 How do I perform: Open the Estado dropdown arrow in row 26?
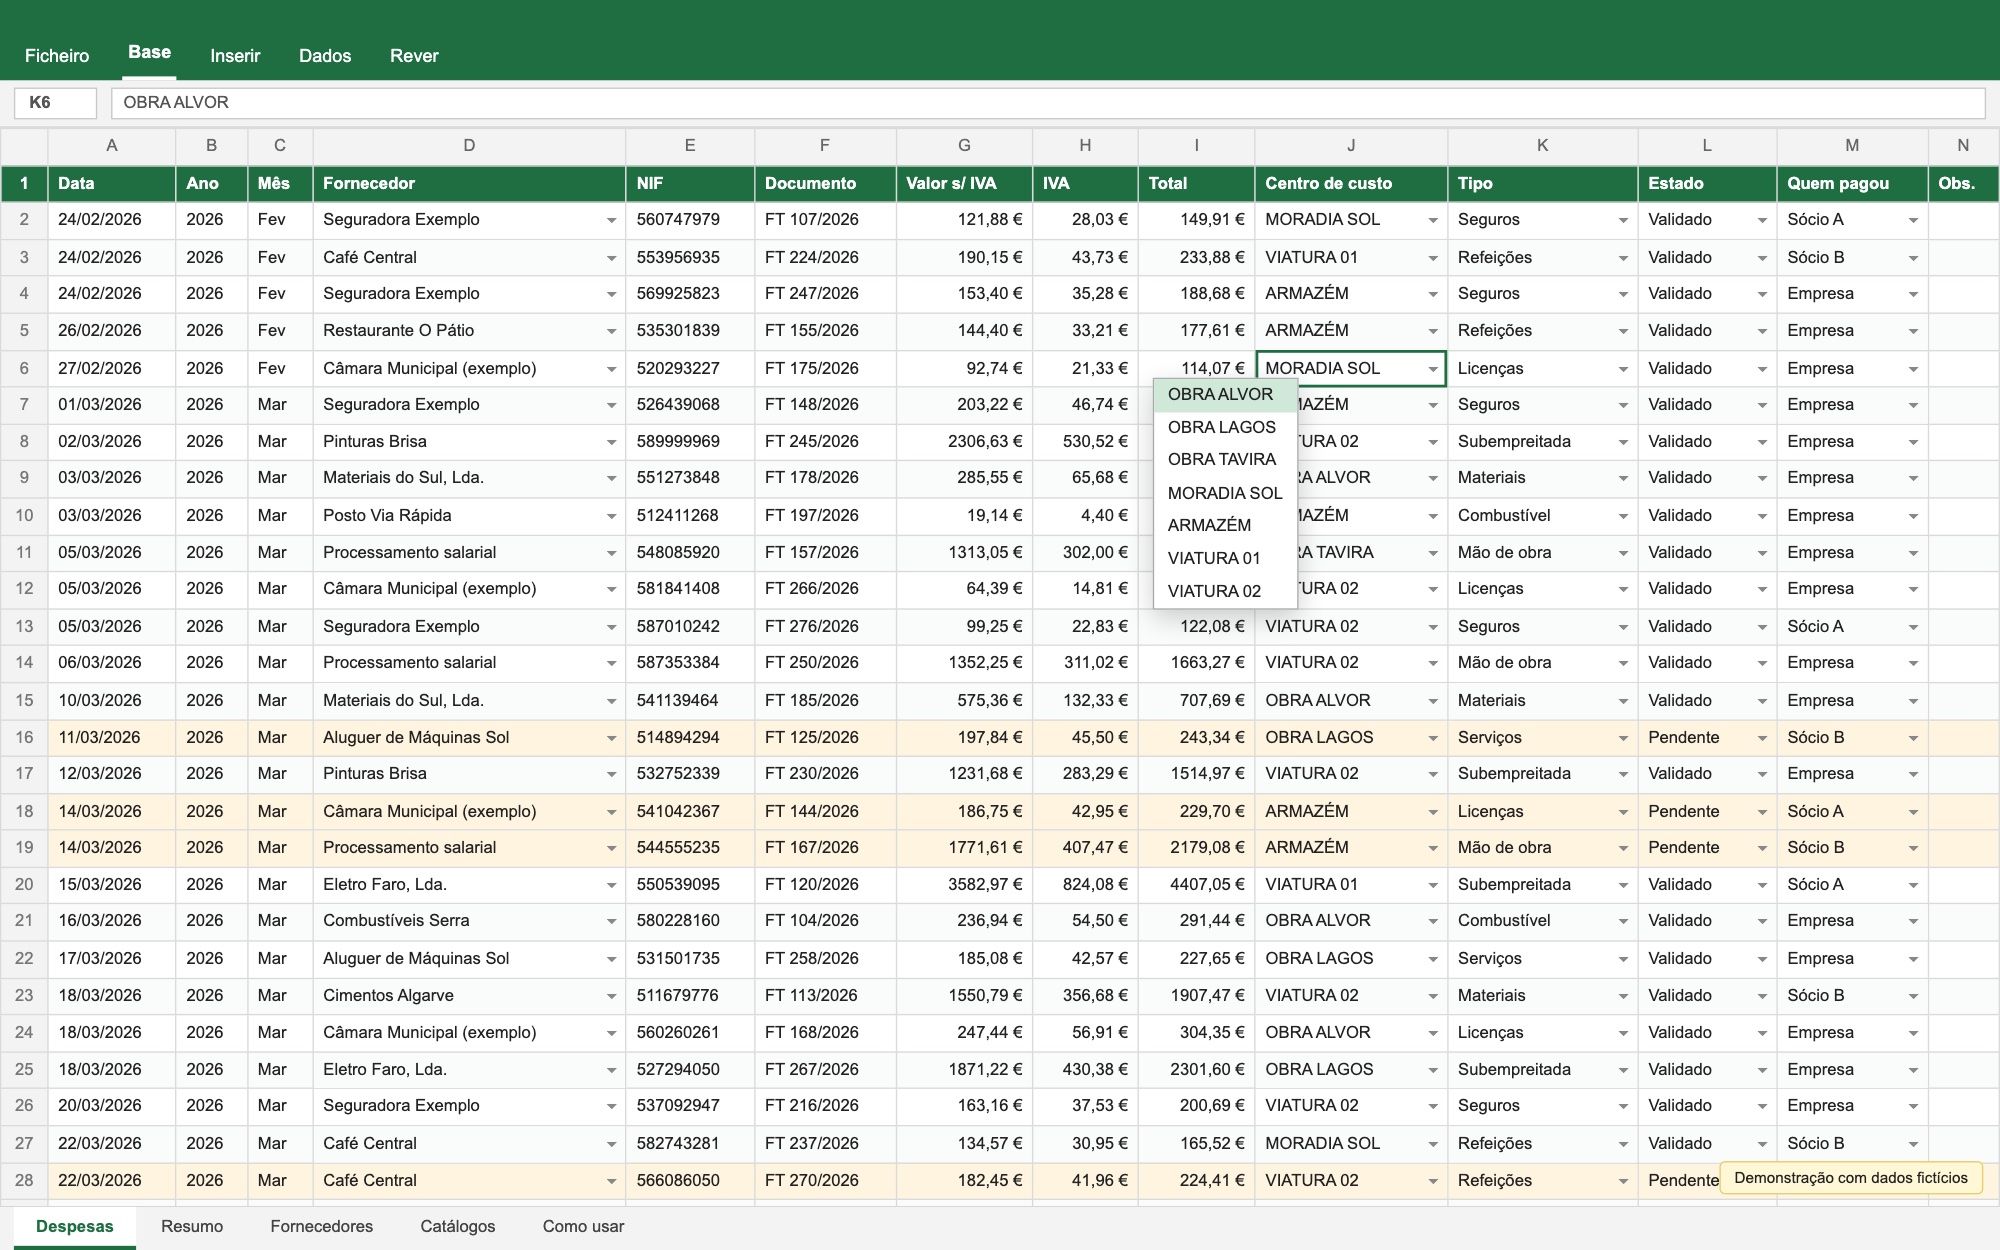(1762, 1107)
